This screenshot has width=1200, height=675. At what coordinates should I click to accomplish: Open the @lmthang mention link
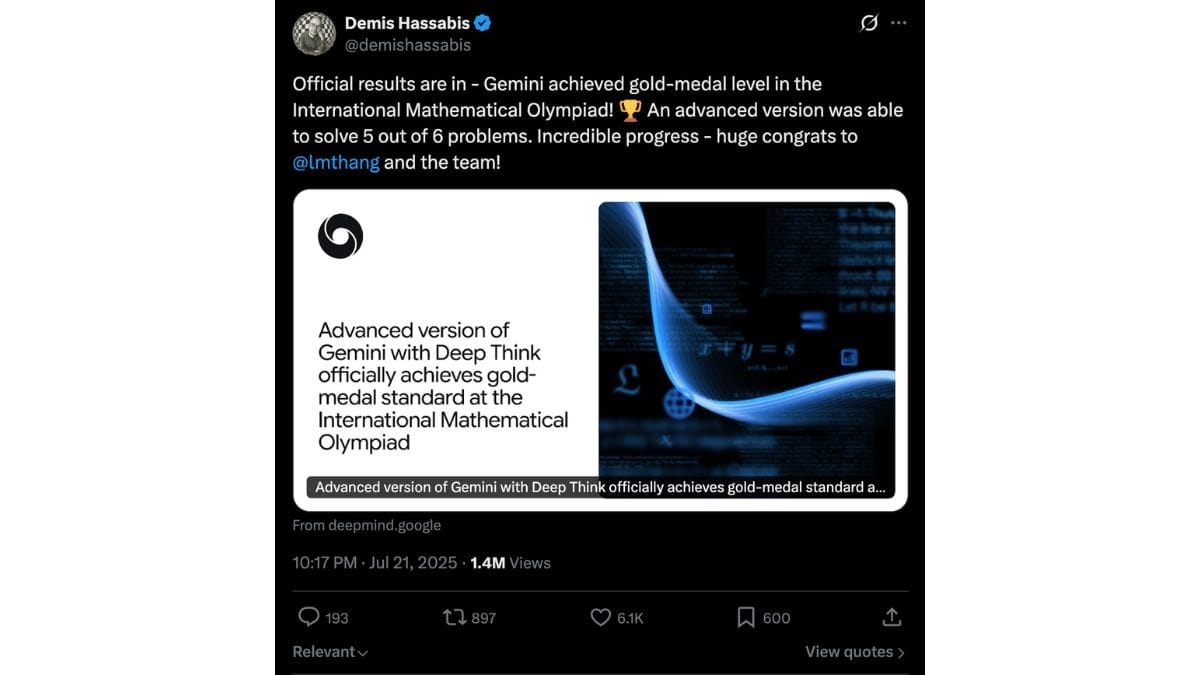coord(336,162)
